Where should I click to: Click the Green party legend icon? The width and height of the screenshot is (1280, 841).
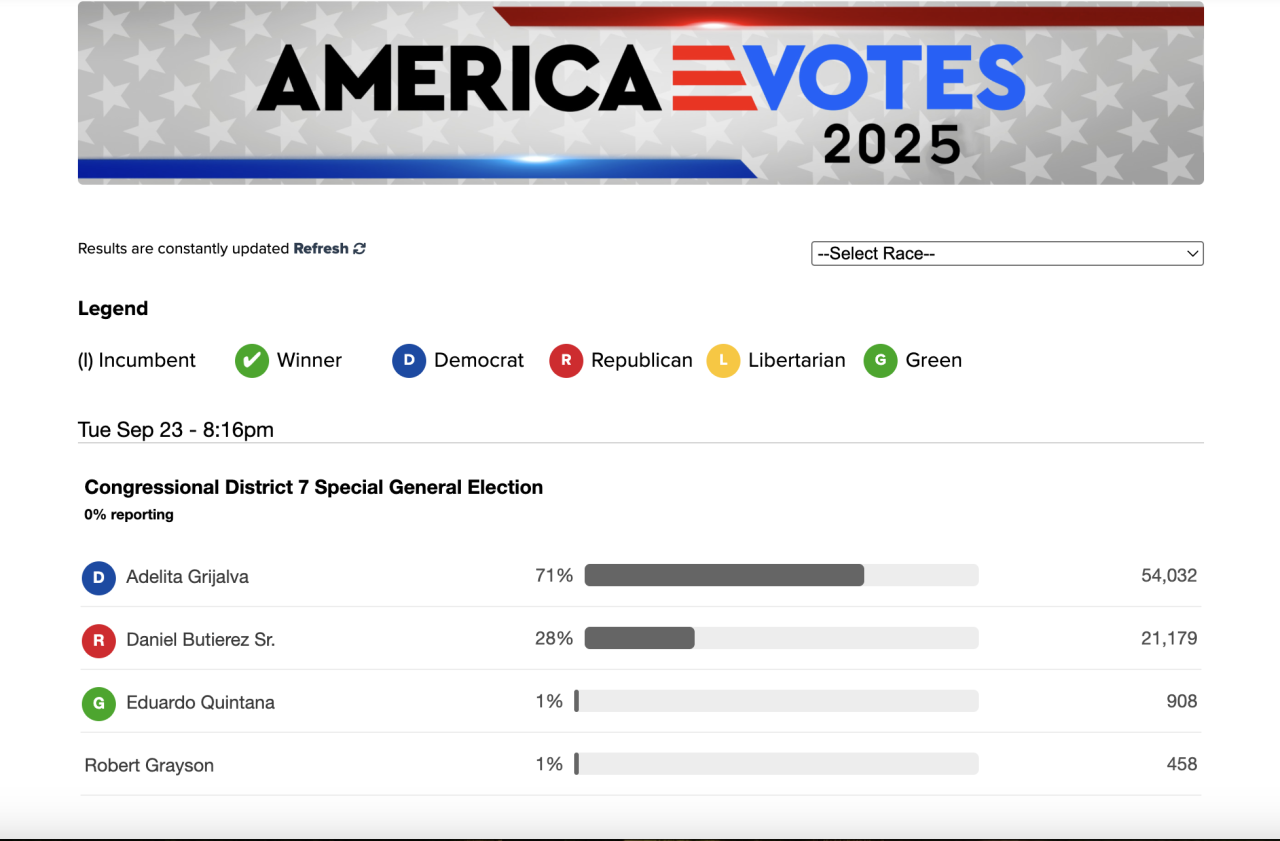coord(881,361)
